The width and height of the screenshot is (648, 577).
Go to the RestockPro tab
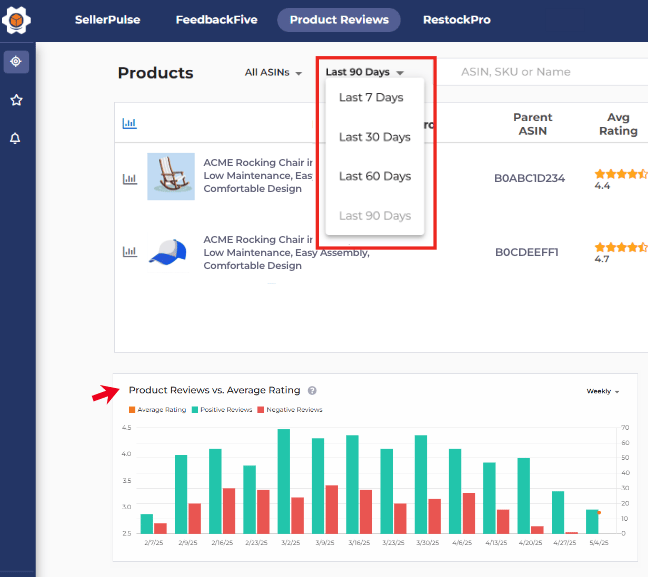tap(457, 20)
